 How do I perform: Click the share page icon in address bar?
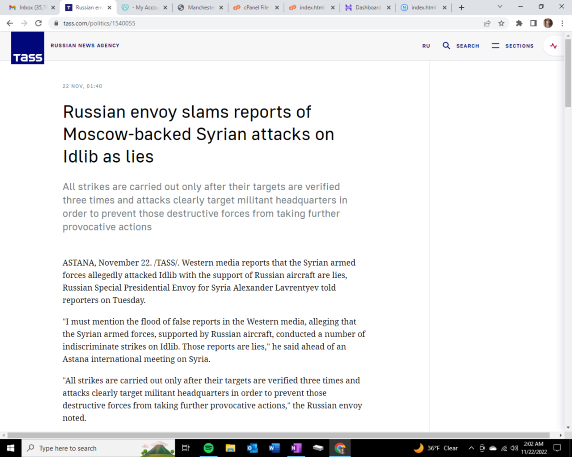487,23
